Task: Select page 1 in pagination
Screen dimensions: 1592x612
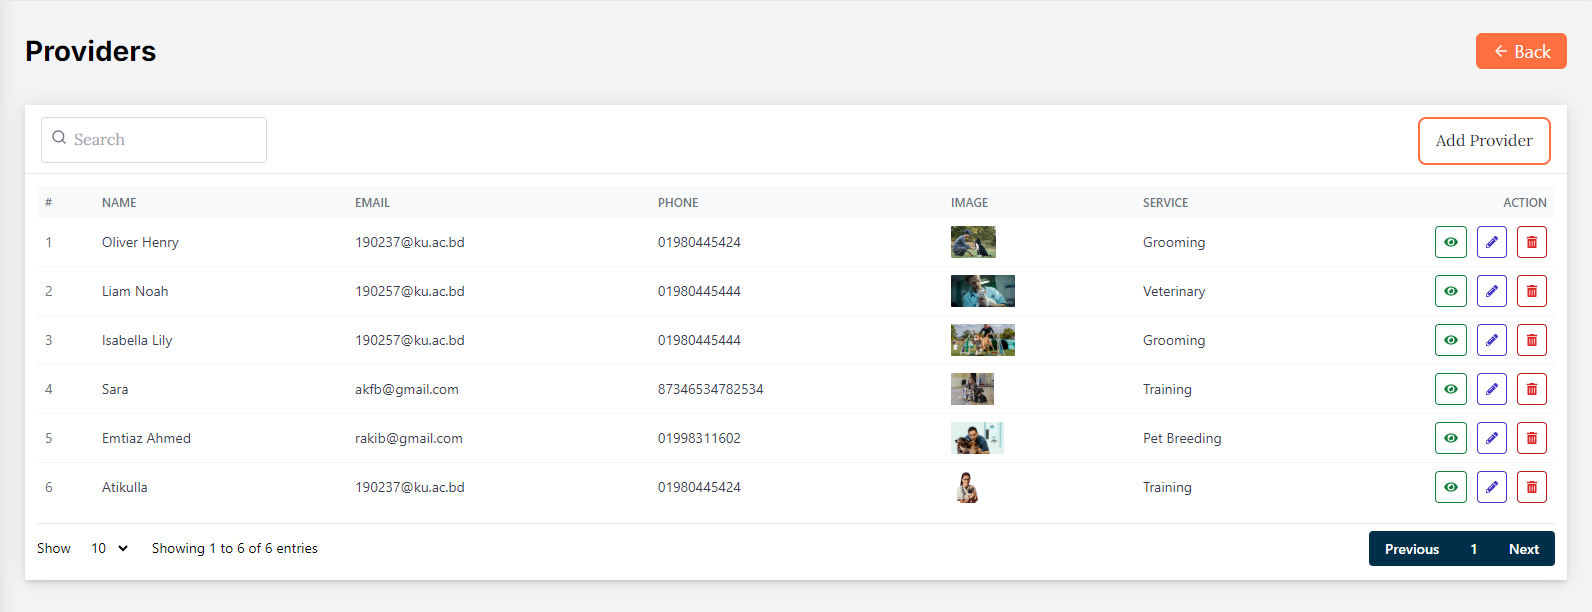Action: pyautogui.click(x=1473, y=549)
